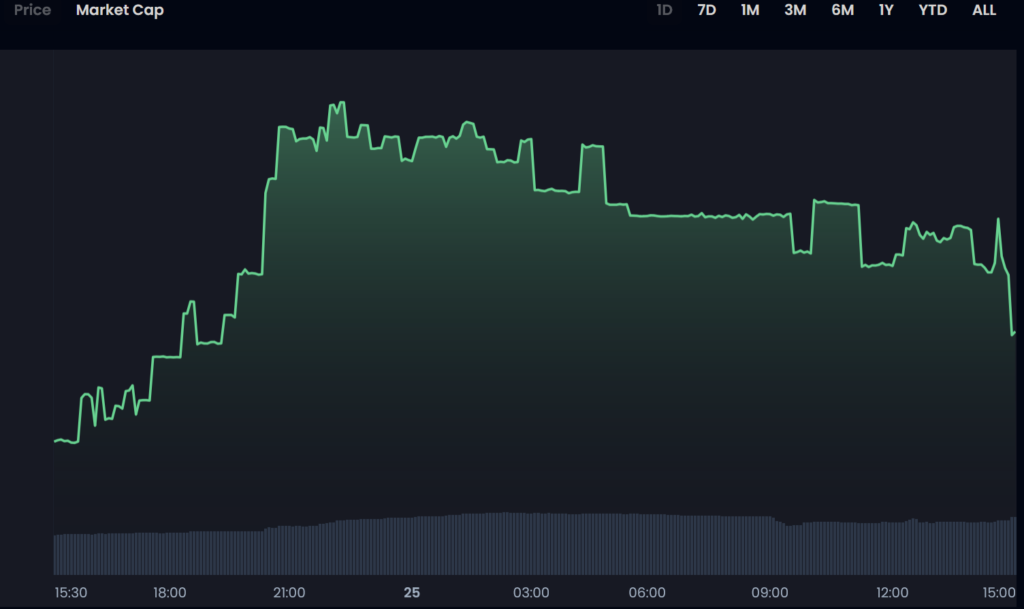Click the 09:00 time axis label

(x=771, y=593)
